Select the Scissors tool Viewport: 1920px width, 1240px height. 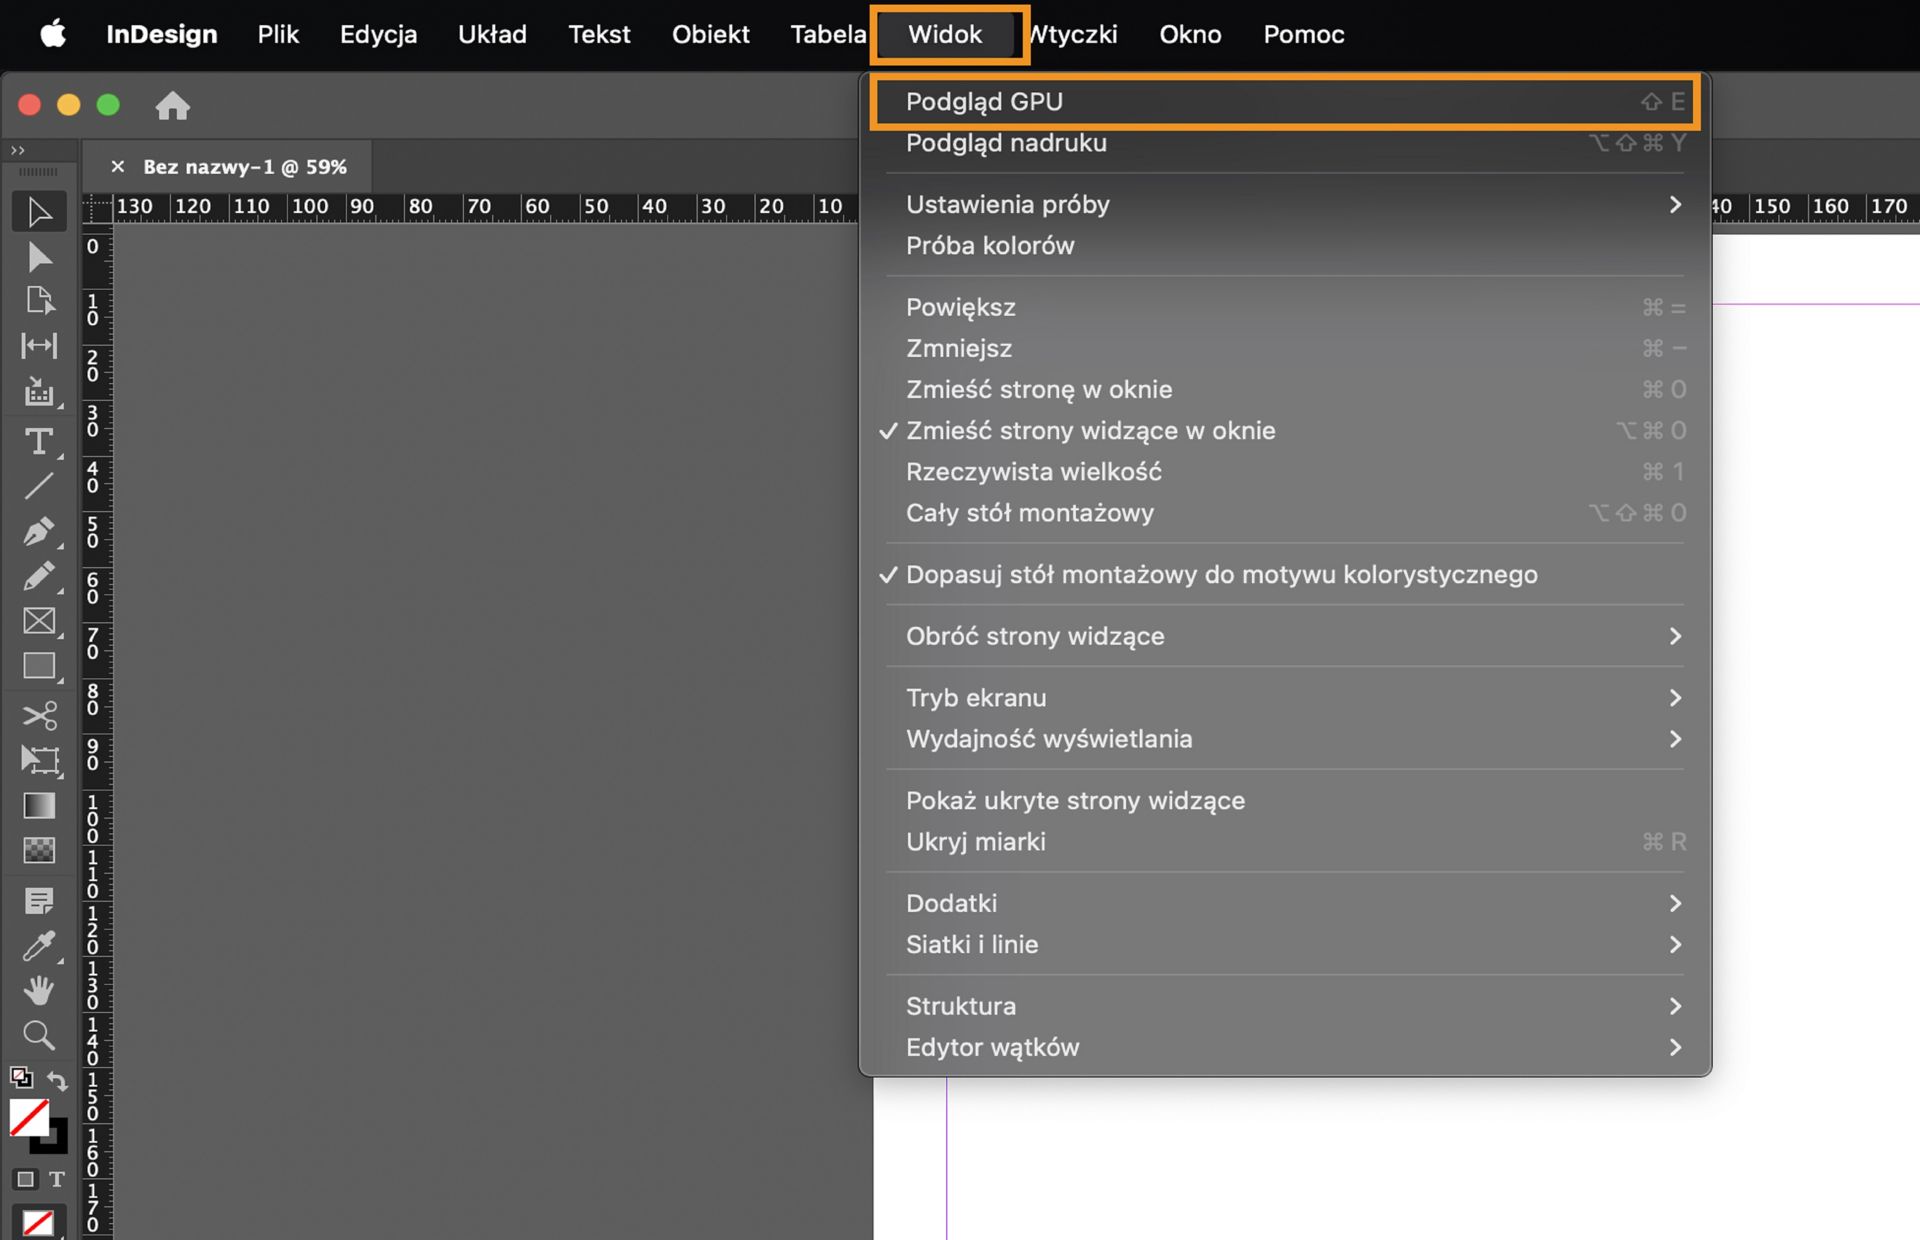(38, 715)
